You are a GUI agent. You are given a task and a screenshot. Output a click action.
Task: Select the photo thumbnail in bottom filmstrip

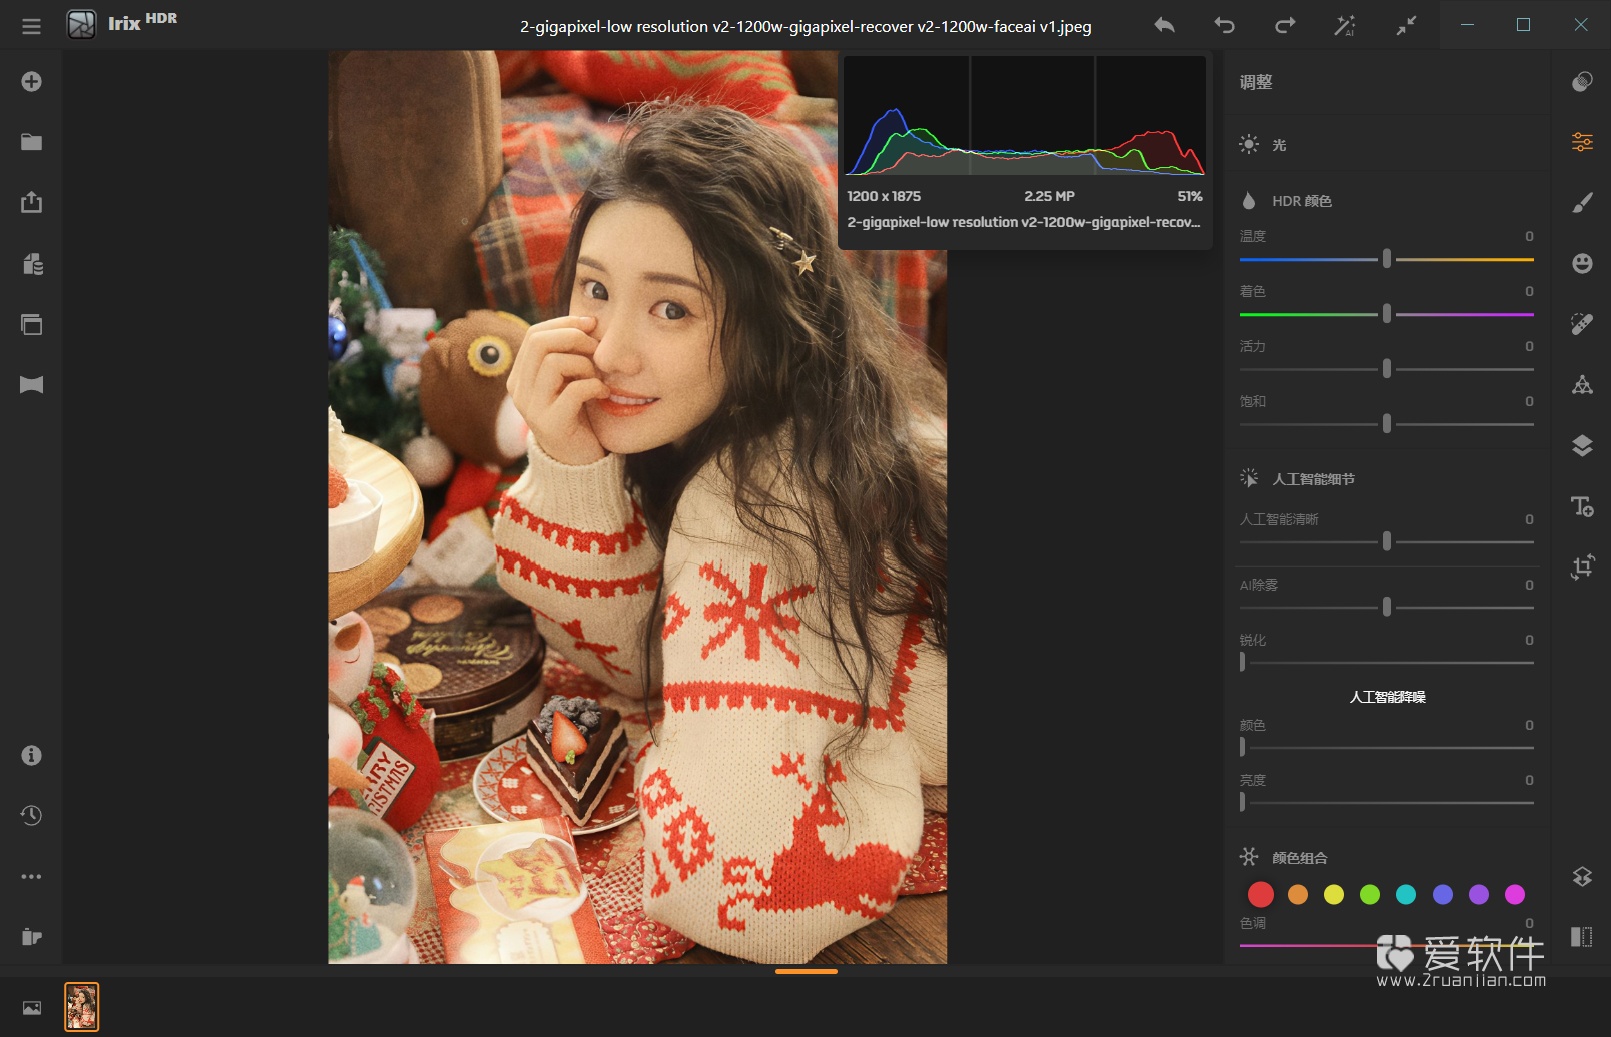tap(82, 1007)
